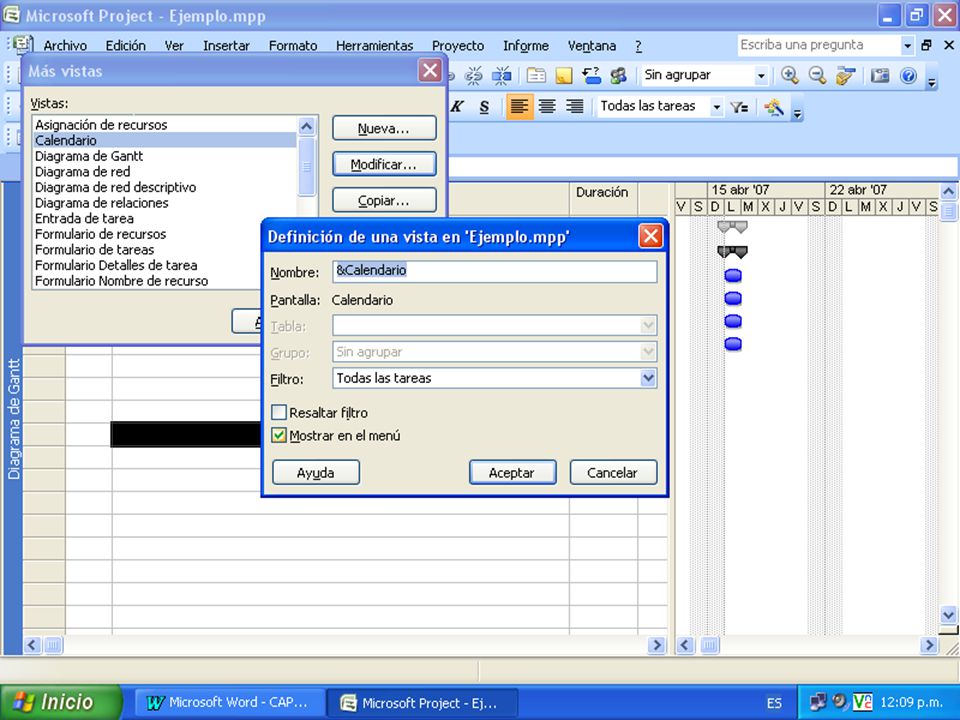The height and width of the screenshot is (720, 960).
Task: Click the Split Task toolbar icon
Action: pyautogui.click(x=501, y=75)
